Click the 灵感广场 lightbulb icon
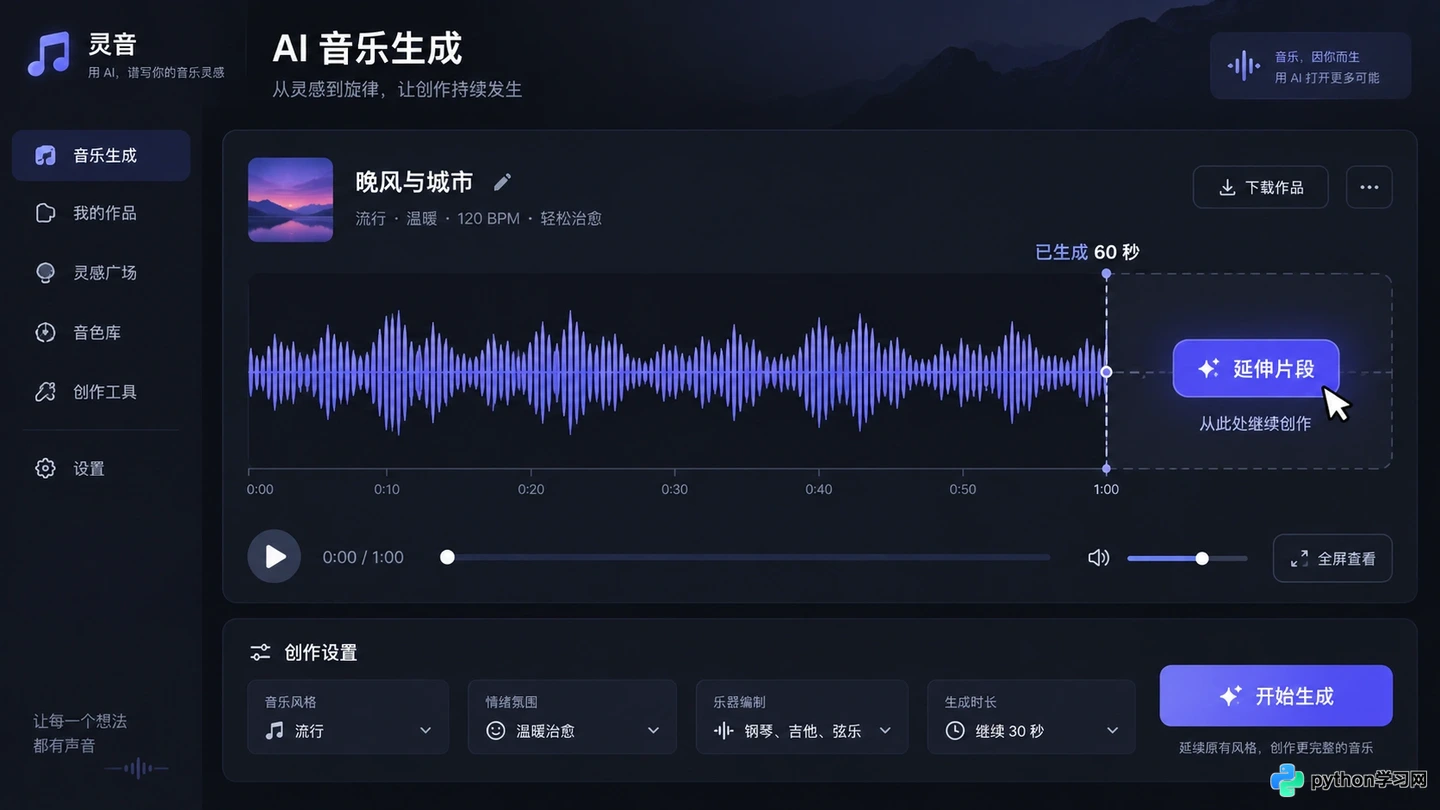Image resolution: width=1440 pixels, height=810 pixels. click(45, 273)
